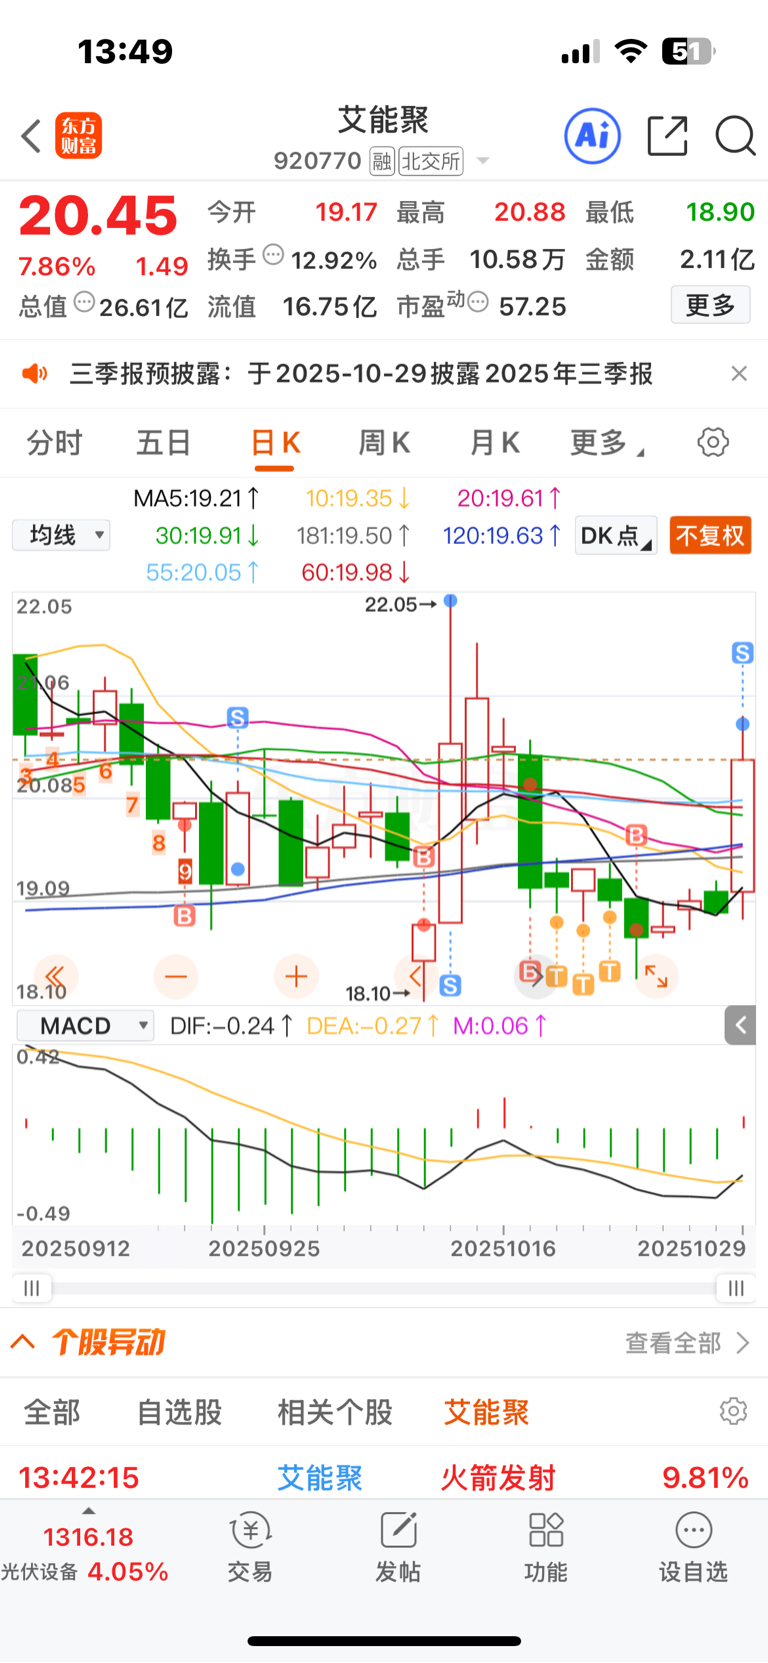This screenshot has width=768, height=1663.
Task: Tap the previous candle arrow icon
Action: (416, 976)
